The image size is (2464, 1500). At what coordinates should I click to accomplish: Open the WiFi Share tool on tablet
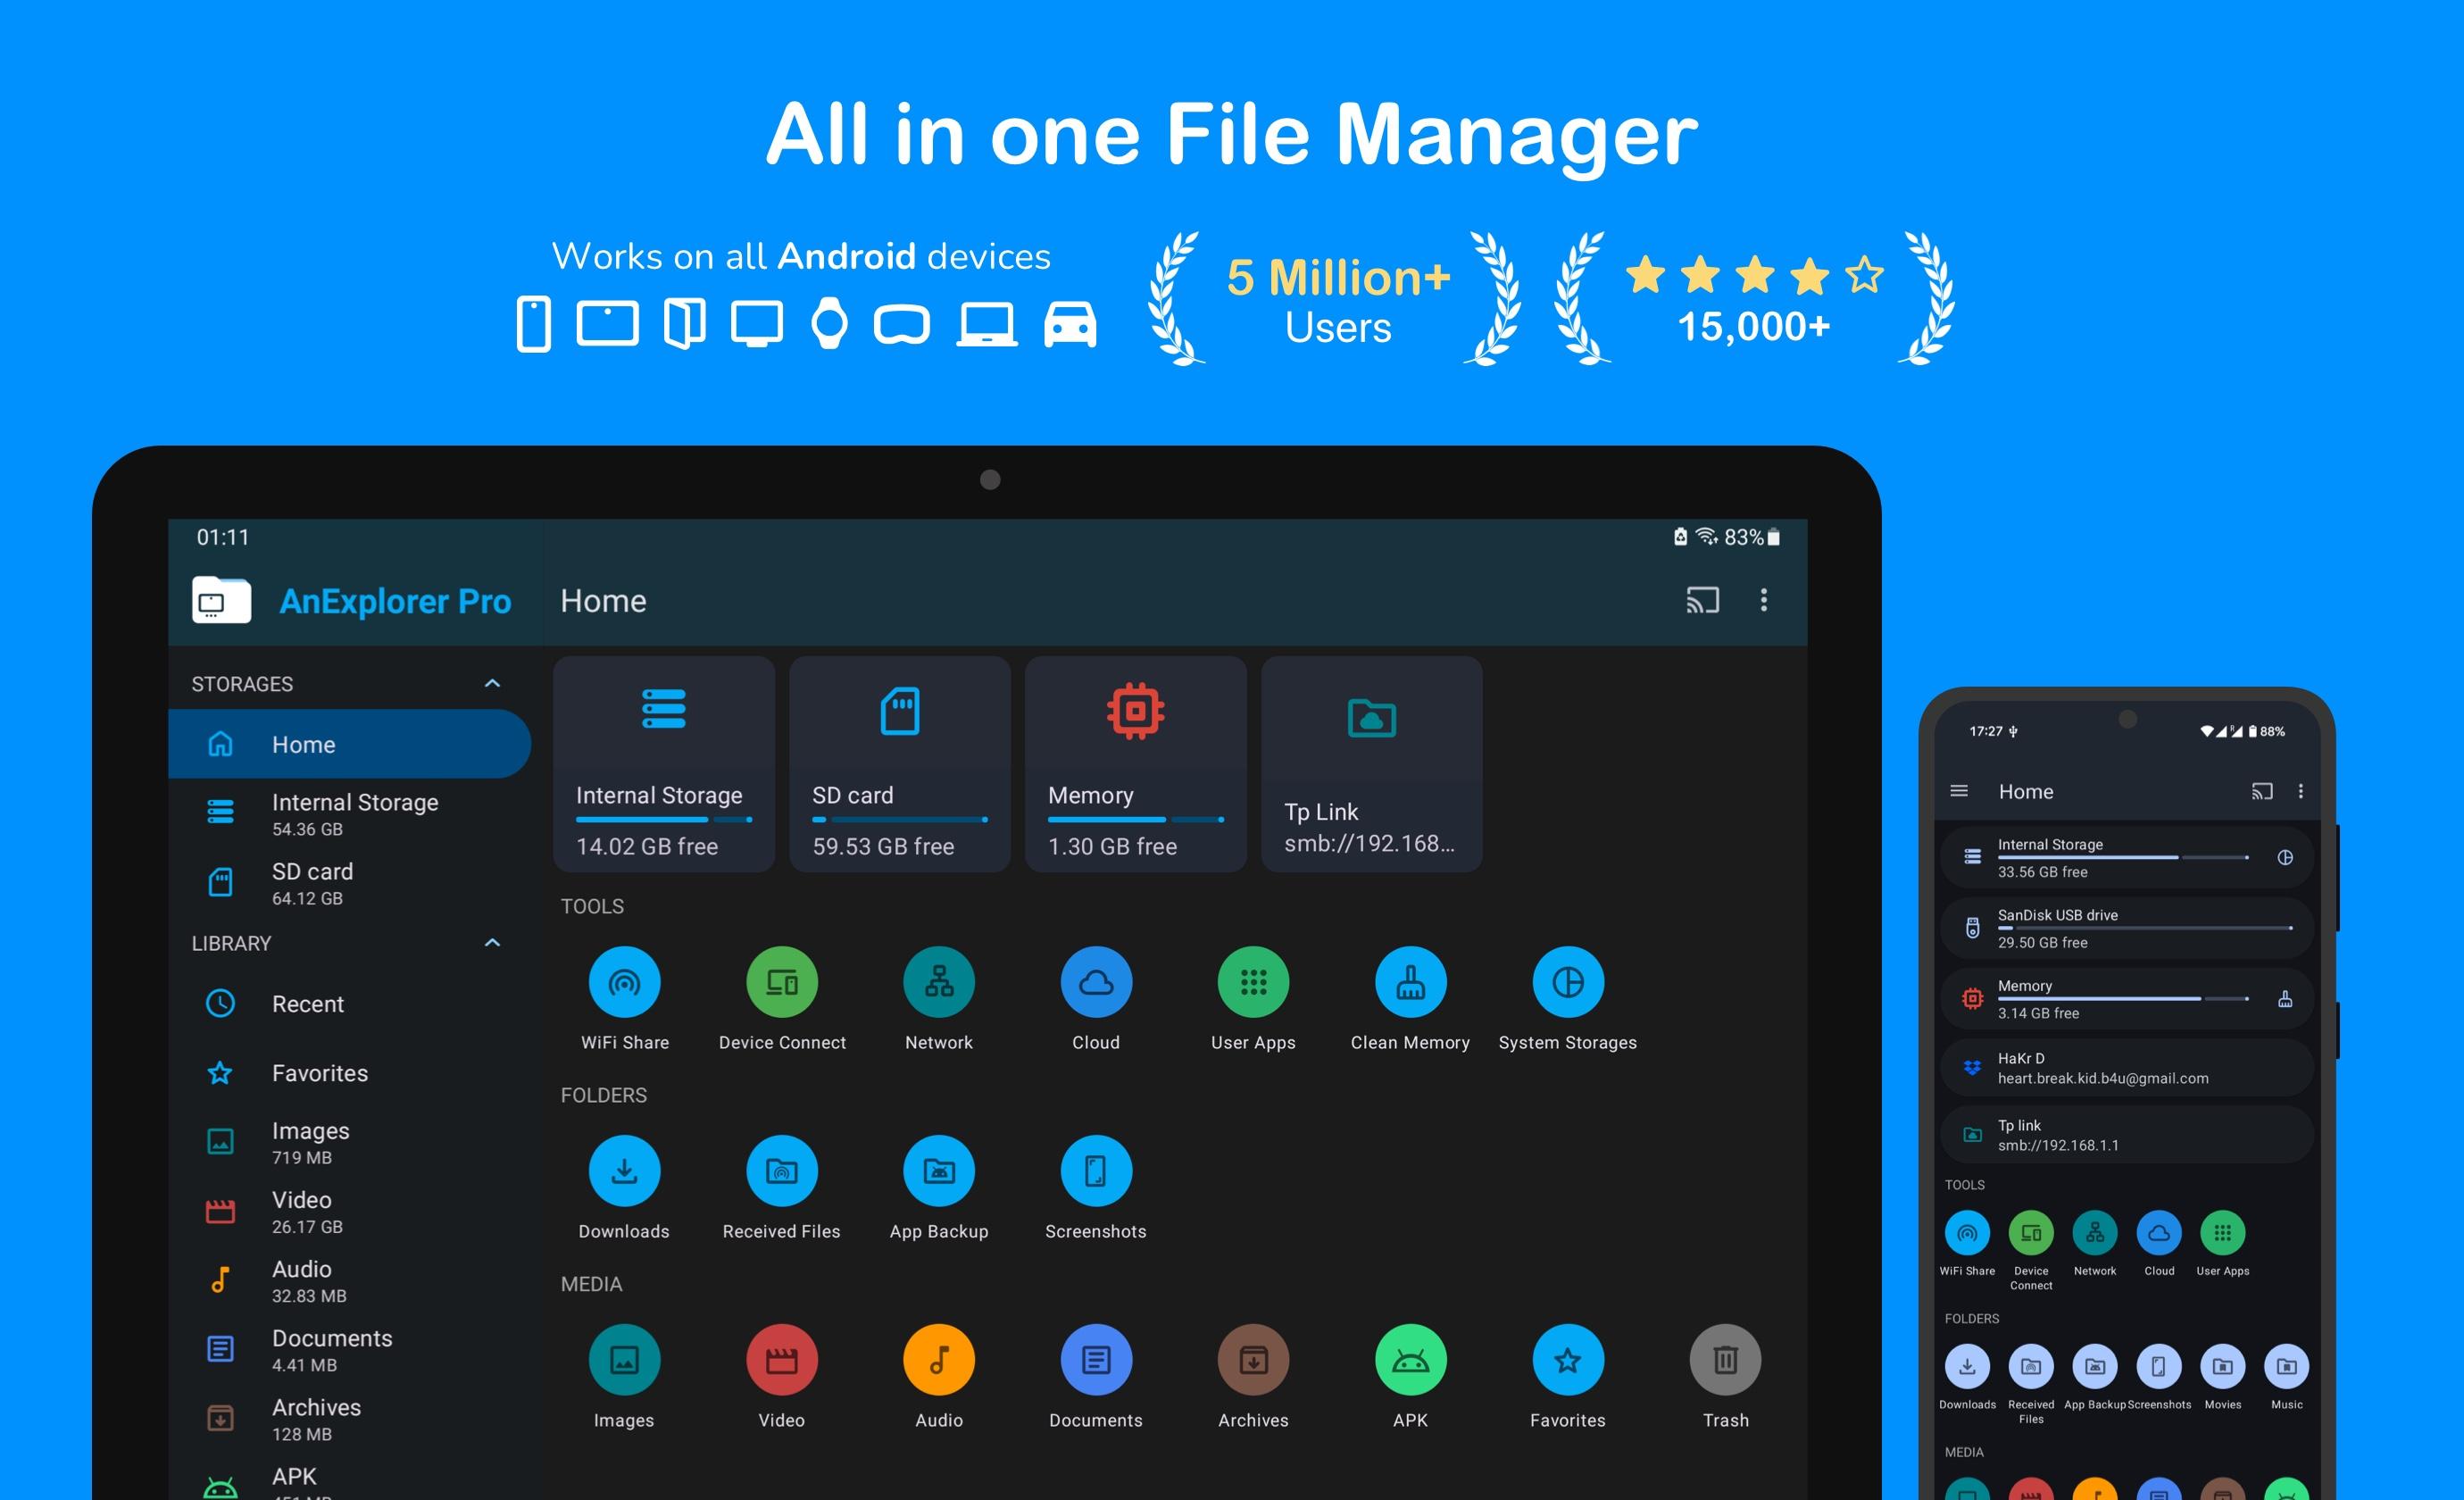coord(624,982)
